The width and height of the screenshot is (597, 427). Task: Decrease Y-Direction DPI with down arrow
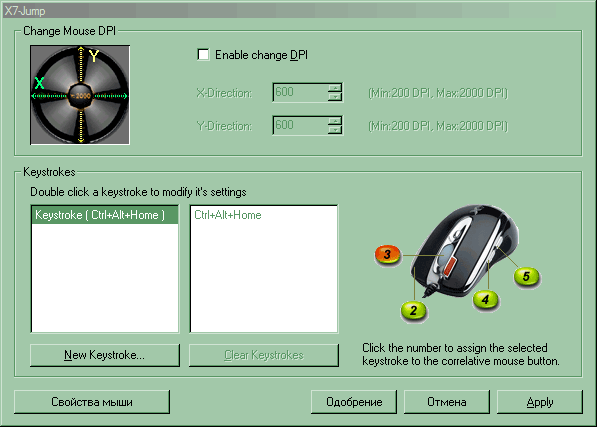(x=335, y=130)
